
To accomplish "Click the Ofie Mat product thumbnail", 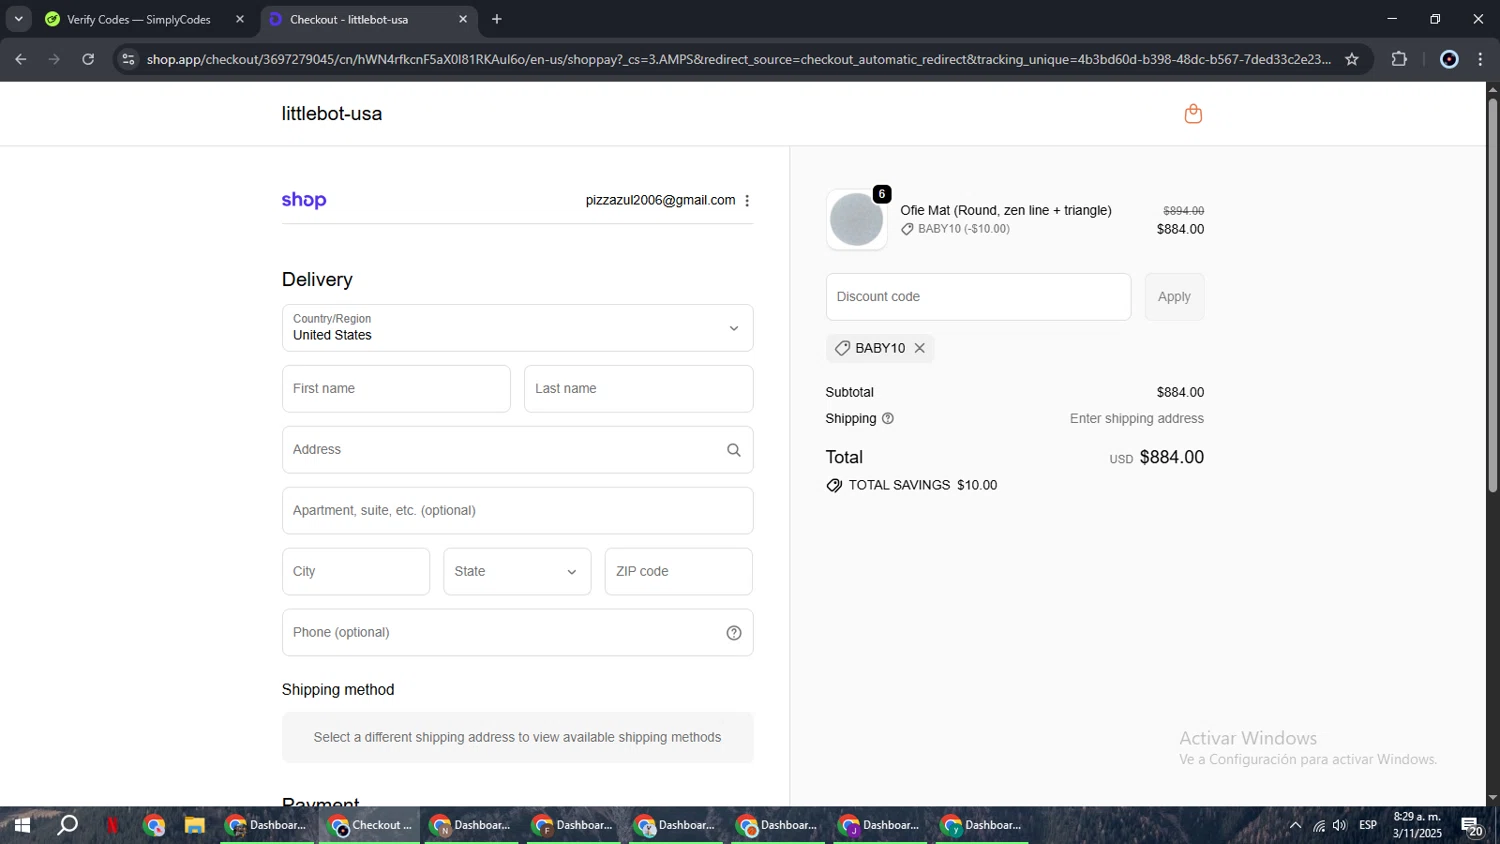I will point(857,219).
